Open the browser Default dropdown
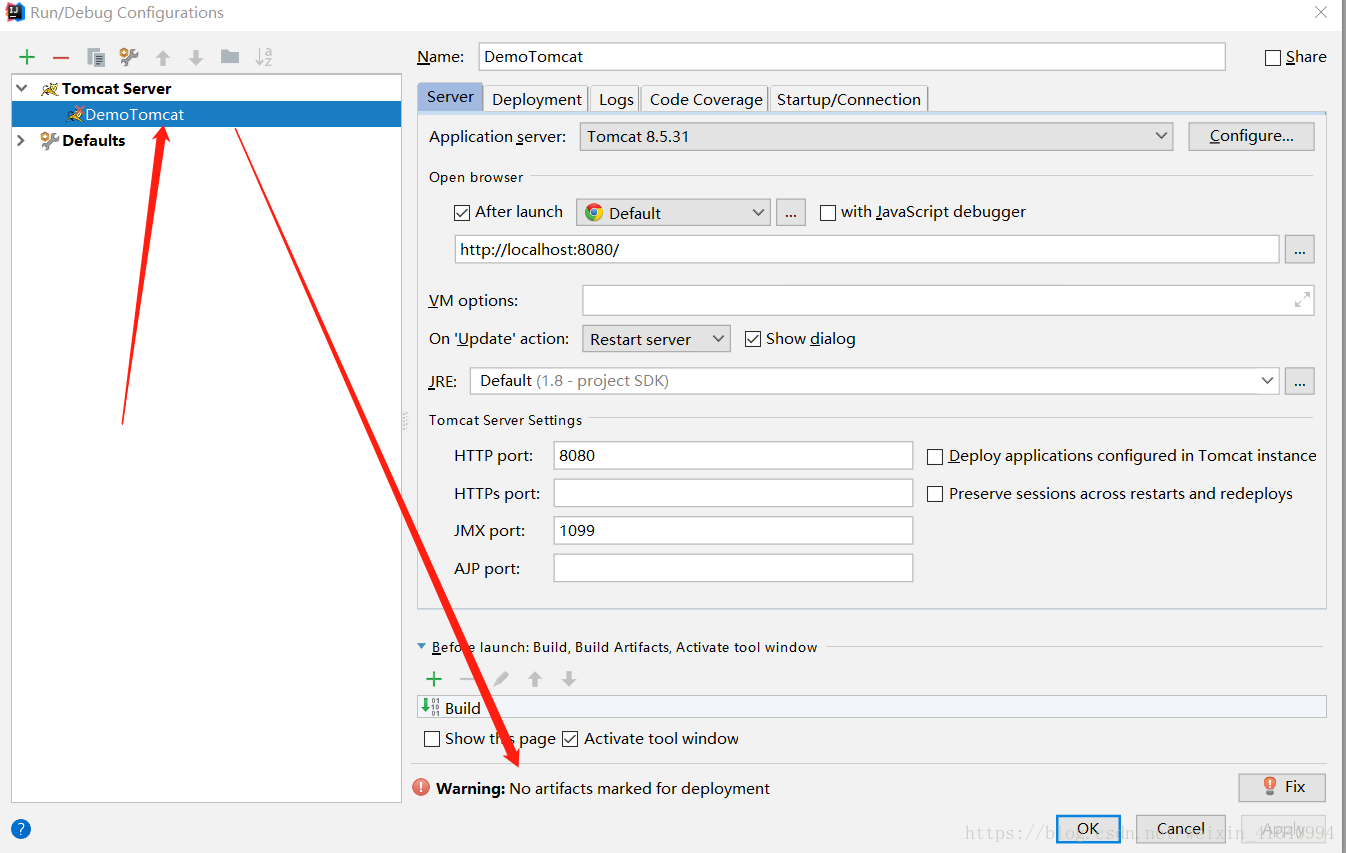The image size is (1346, 853). tap(673, 213)
